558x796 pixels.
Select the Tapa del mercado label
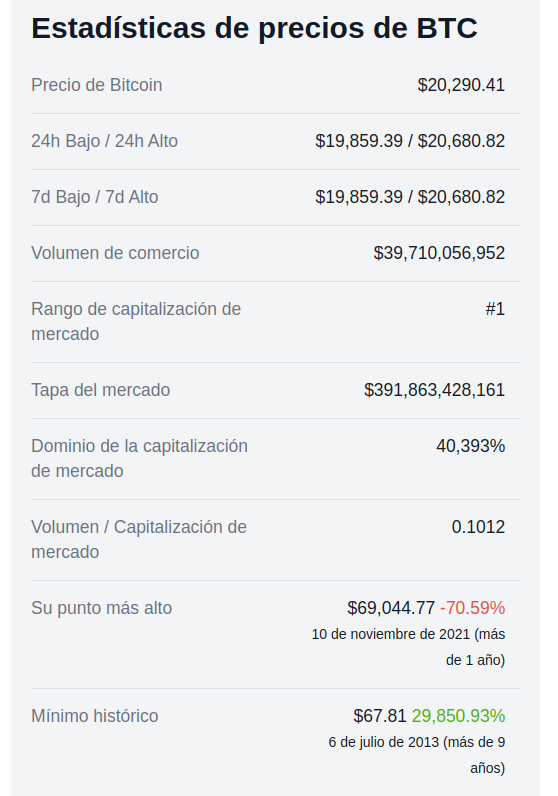point(101,390)
